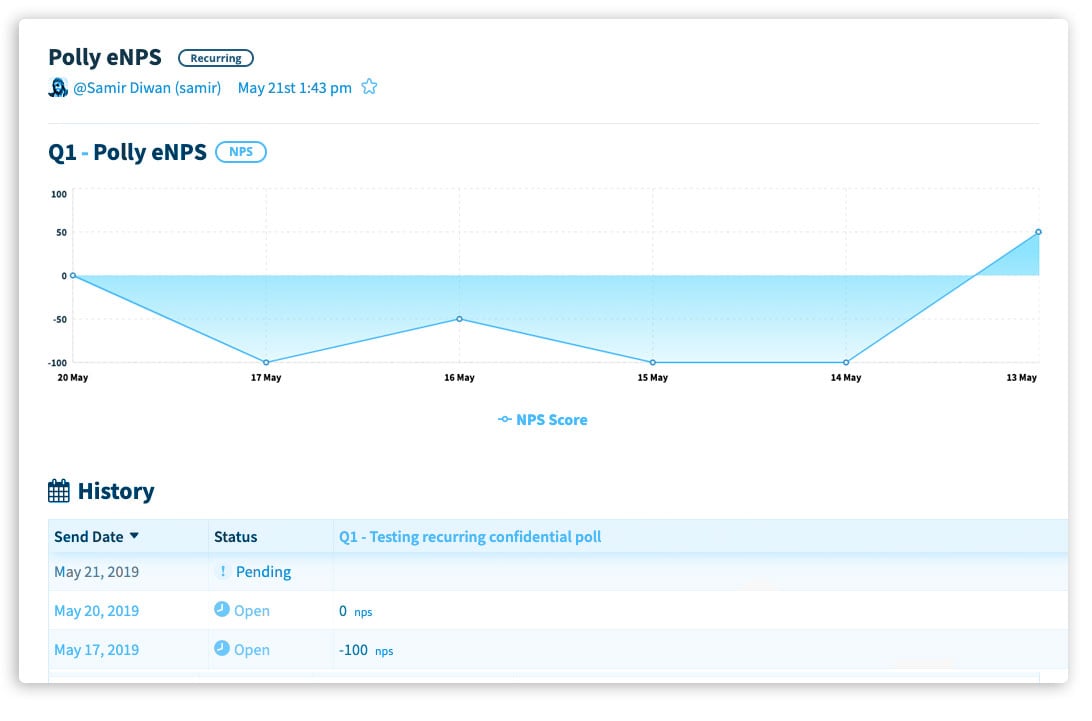
Task: Click the History calendar icon
Action: (x=58, y=490)
